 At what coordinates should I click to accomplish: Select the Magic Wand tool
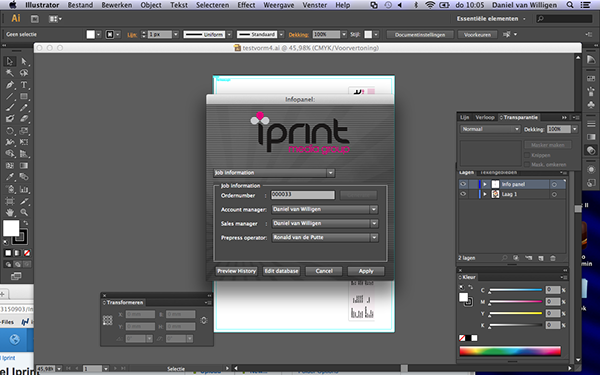10,73
